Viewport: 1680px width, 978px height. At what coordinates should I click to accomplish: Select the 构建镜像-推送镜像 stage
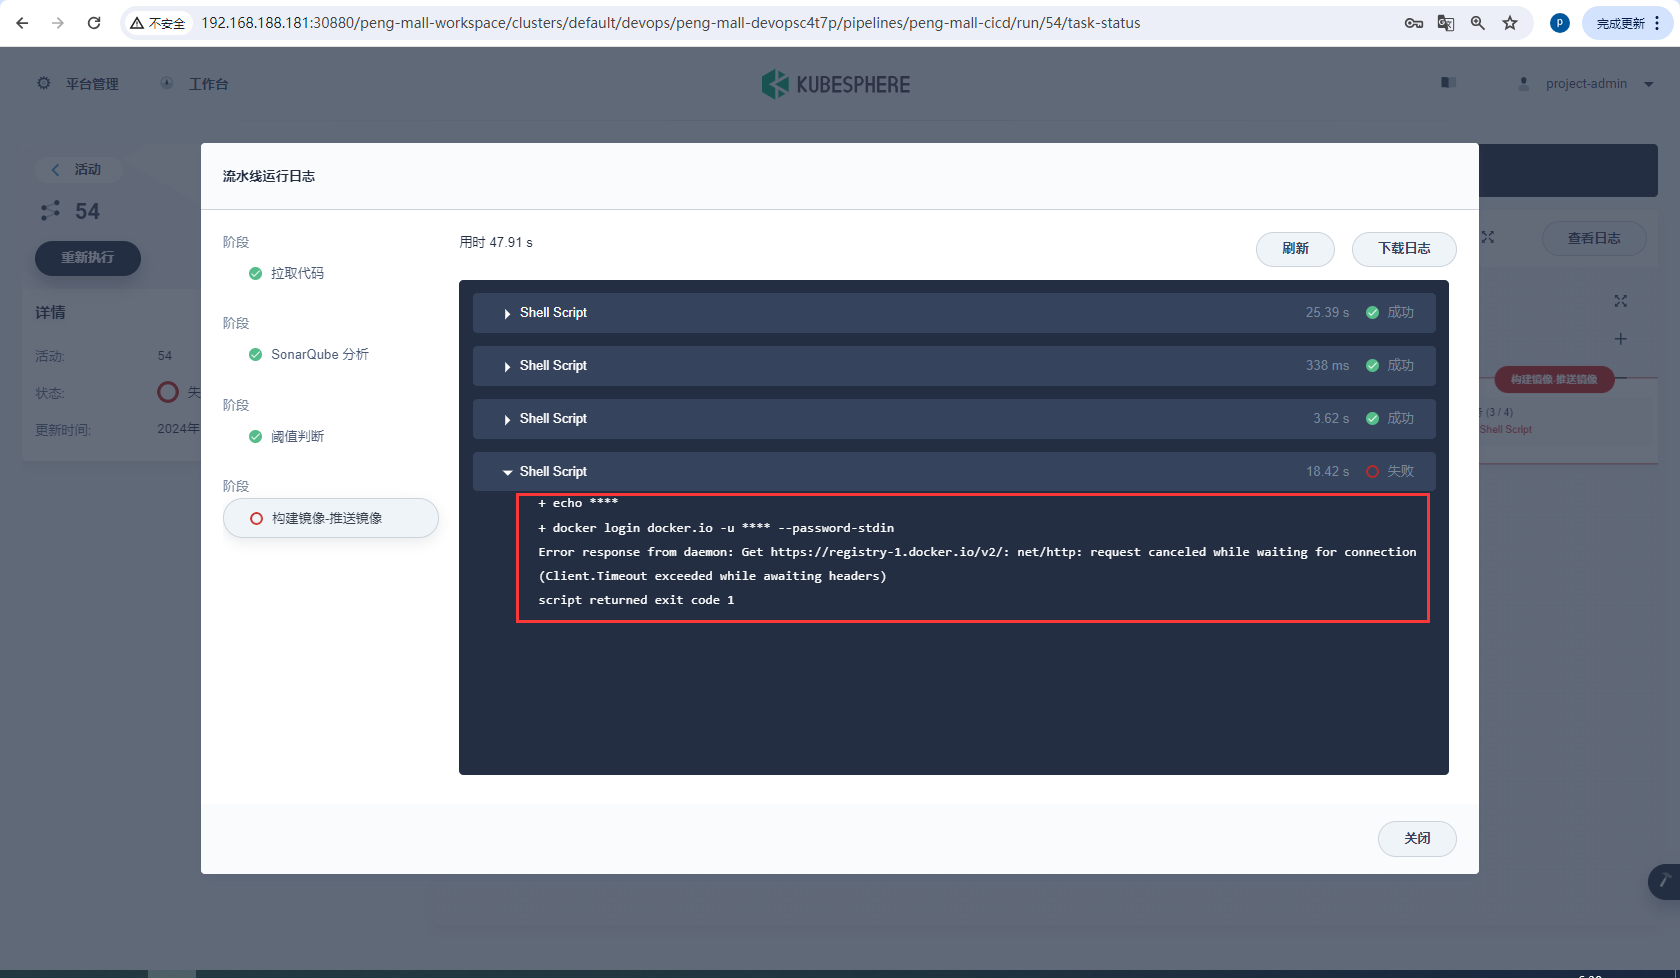pyautogui.click(x=331, y=518)
